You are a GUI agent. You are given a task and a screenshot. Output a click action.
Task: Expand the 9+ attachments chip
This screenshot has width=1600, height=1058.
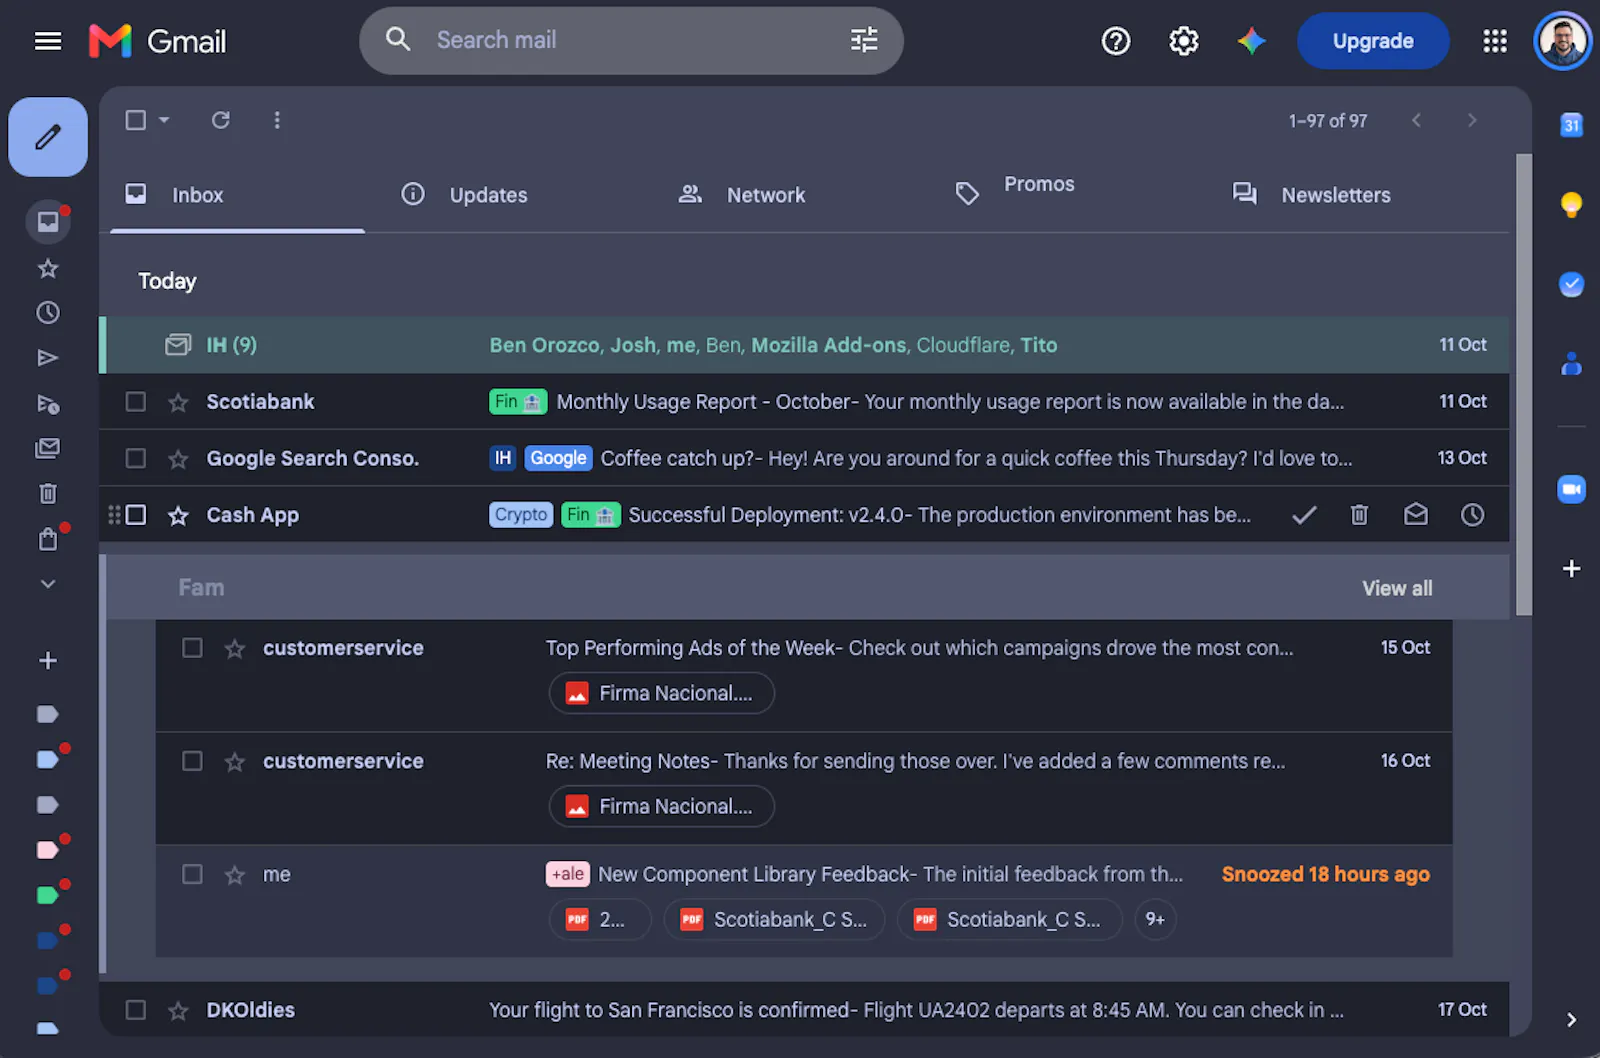point(1155,919)
